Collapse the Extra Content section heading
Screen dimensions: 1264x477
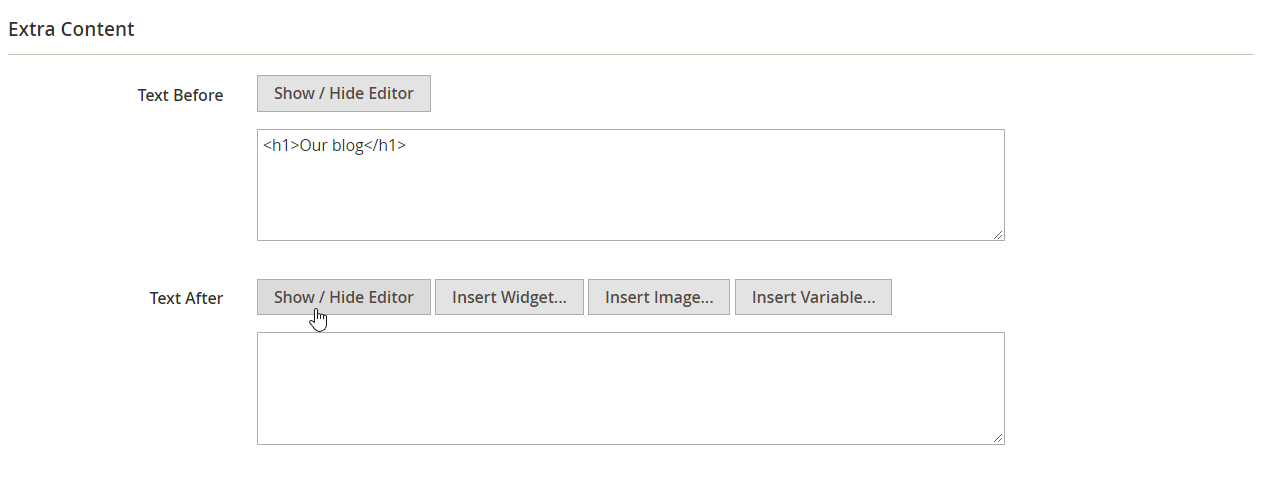tap(71, 29)
